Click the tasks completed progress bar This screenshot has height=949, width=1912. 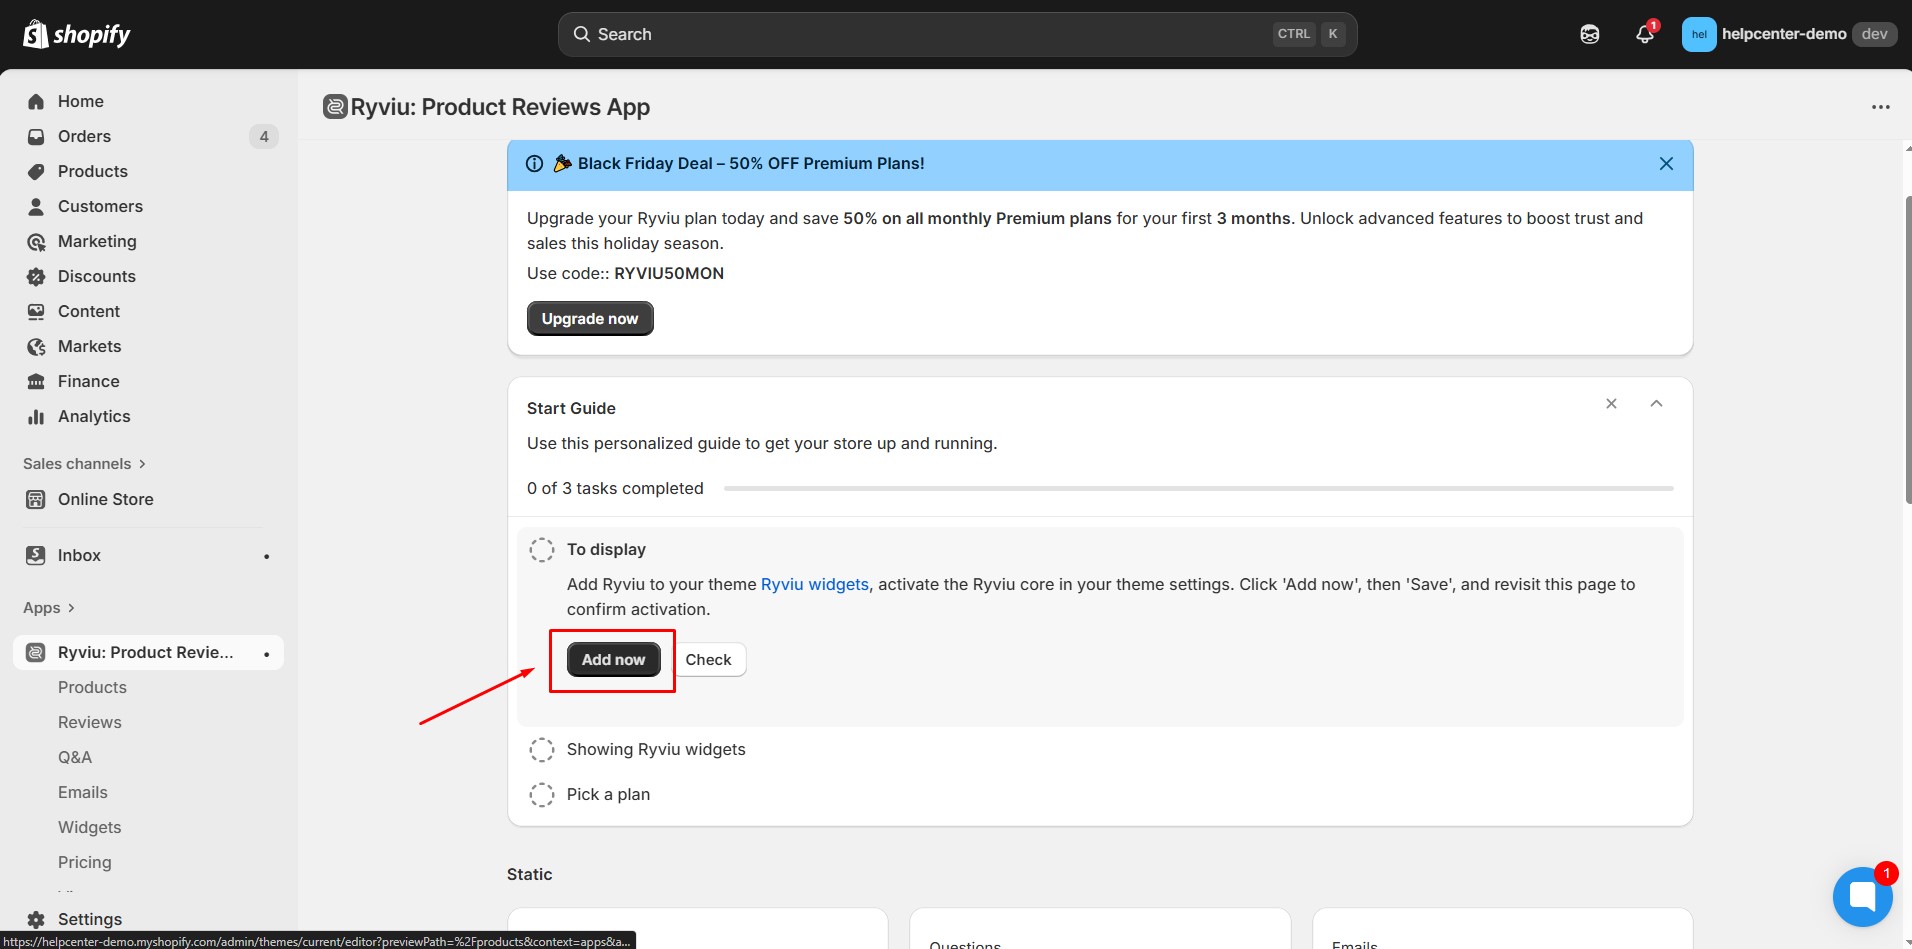[x=1199, y=488]
